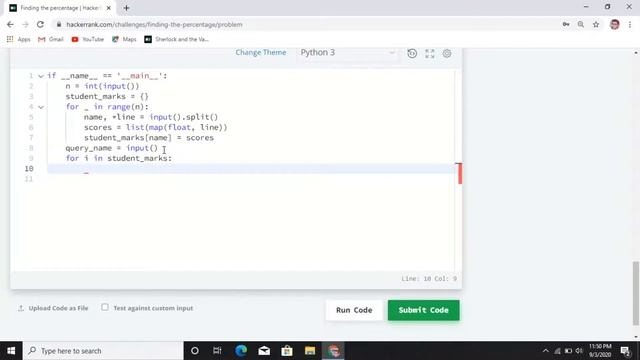Open the Apps bookmark shortcut
Screen dimensions: 640x360
[19, 39]
